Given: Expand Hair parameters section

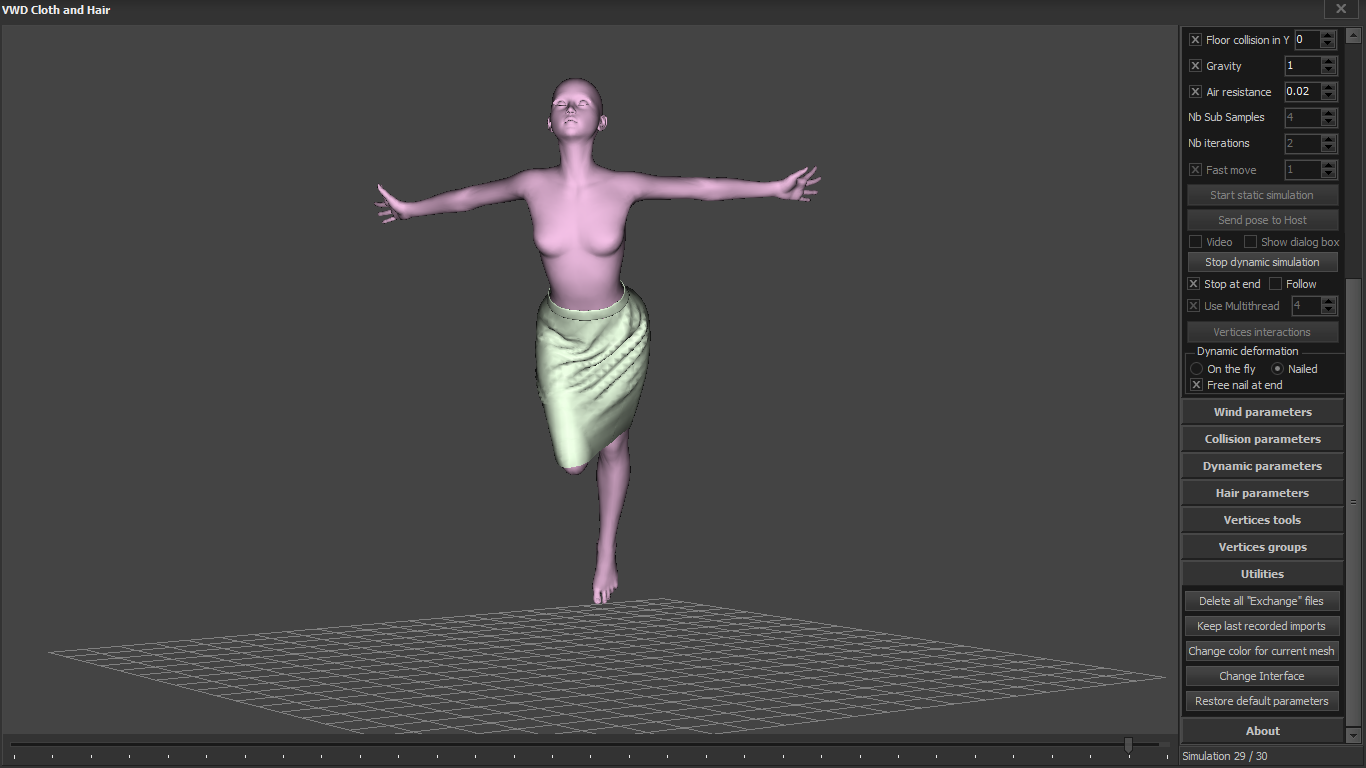Looking at the screenshot, I should (1262, 493).
